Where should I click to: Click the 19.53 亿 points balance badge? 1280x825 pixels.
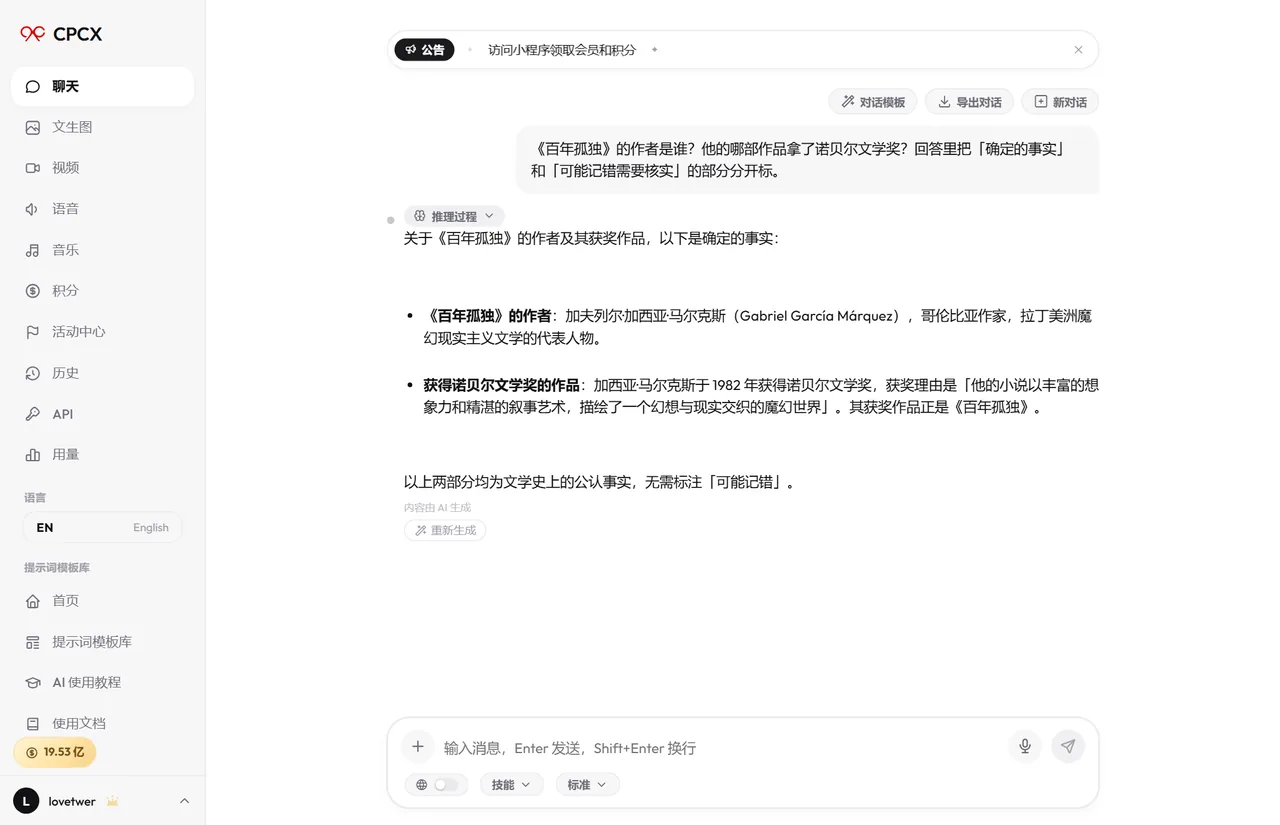(54, 752)
